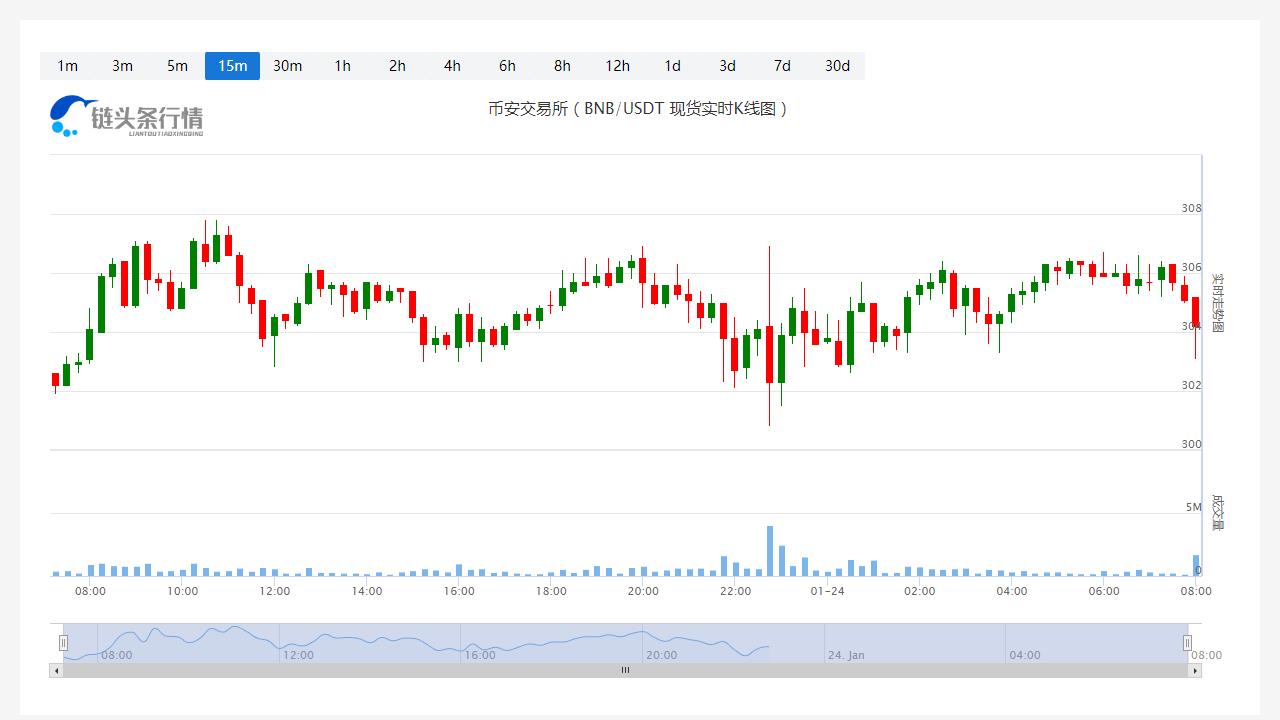Select the 1m interval tab

click(x=67, y=66)
